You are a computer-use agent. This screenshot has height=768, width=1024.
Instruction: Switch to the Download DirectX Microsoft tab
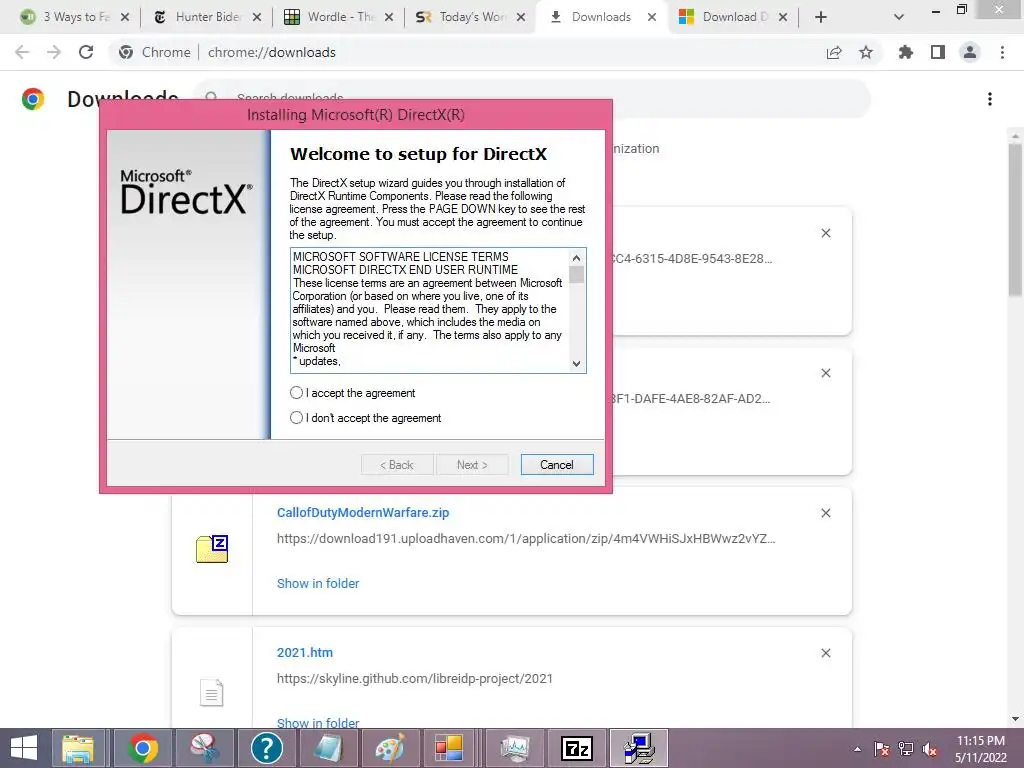pos(733,17)
